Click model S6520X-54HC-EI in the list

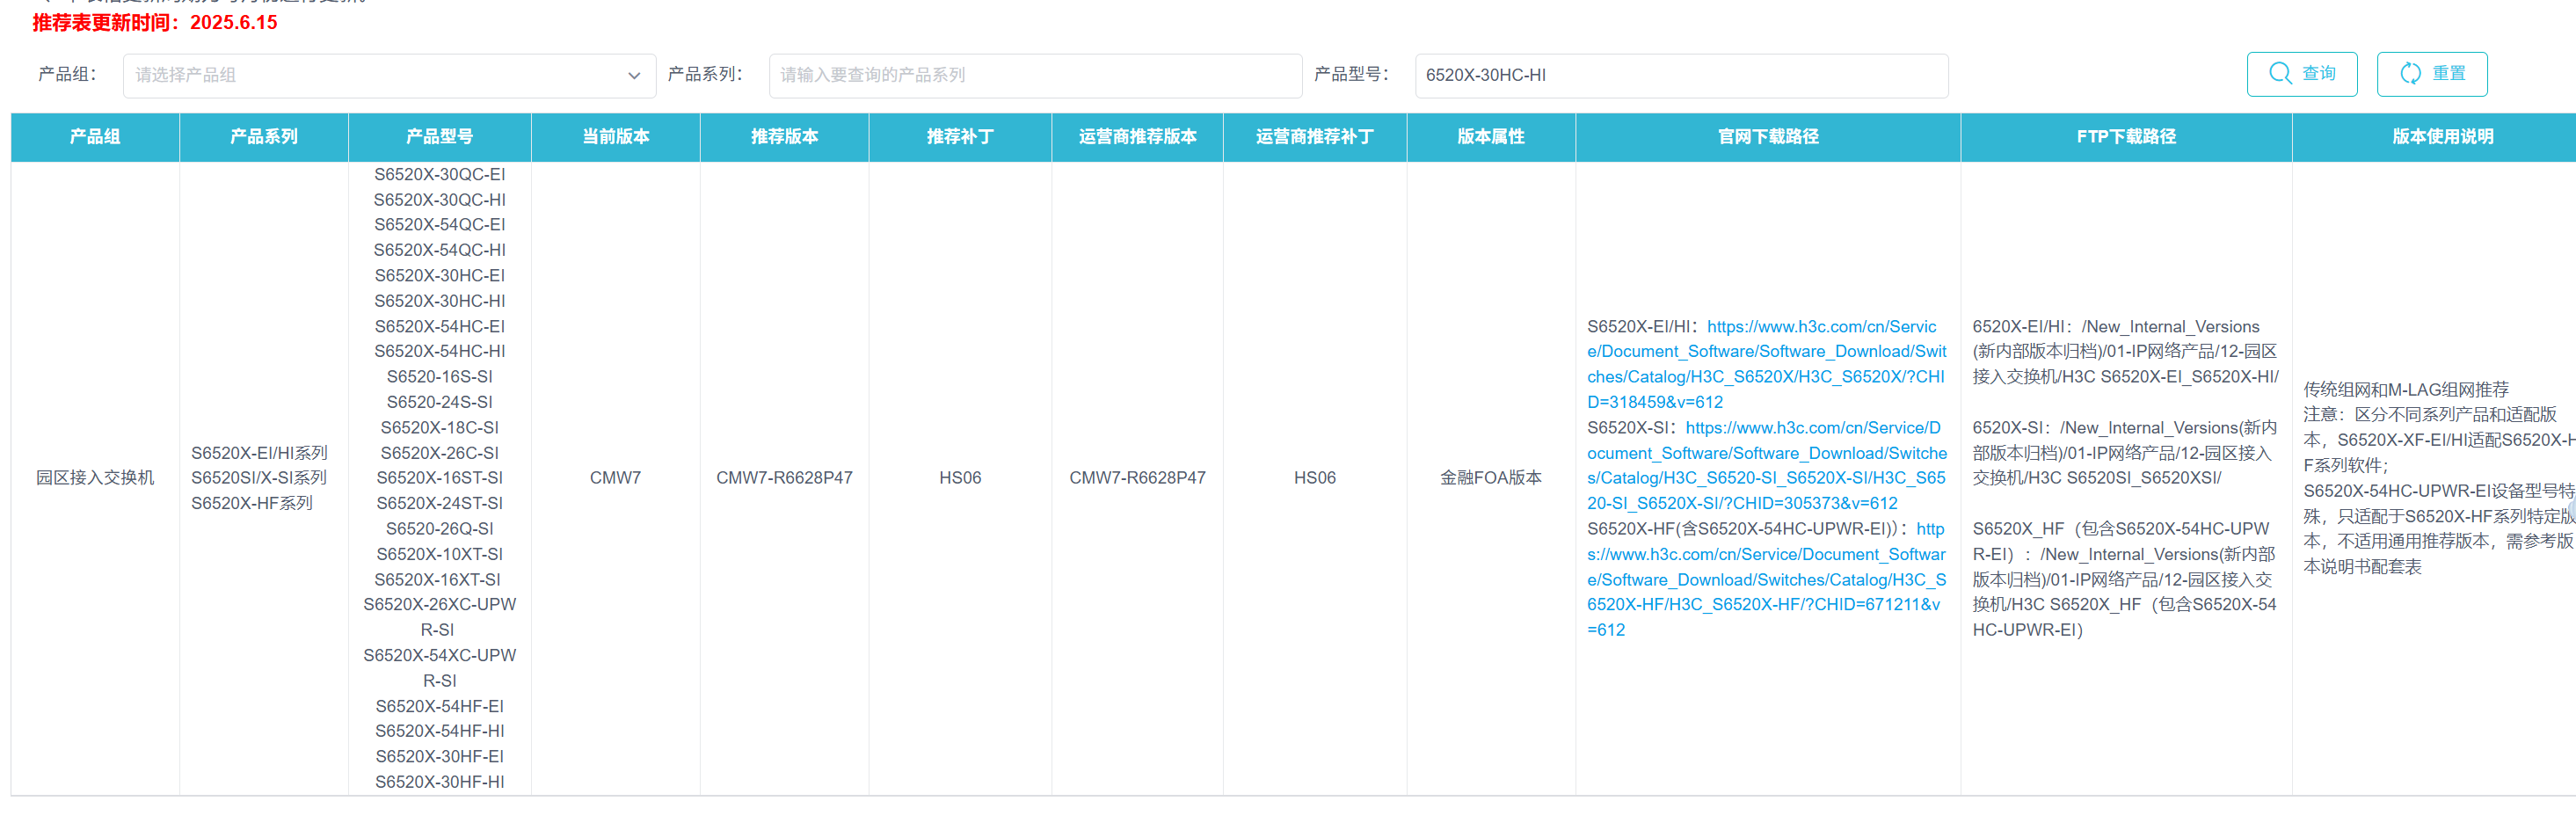[x=440, y=327]
